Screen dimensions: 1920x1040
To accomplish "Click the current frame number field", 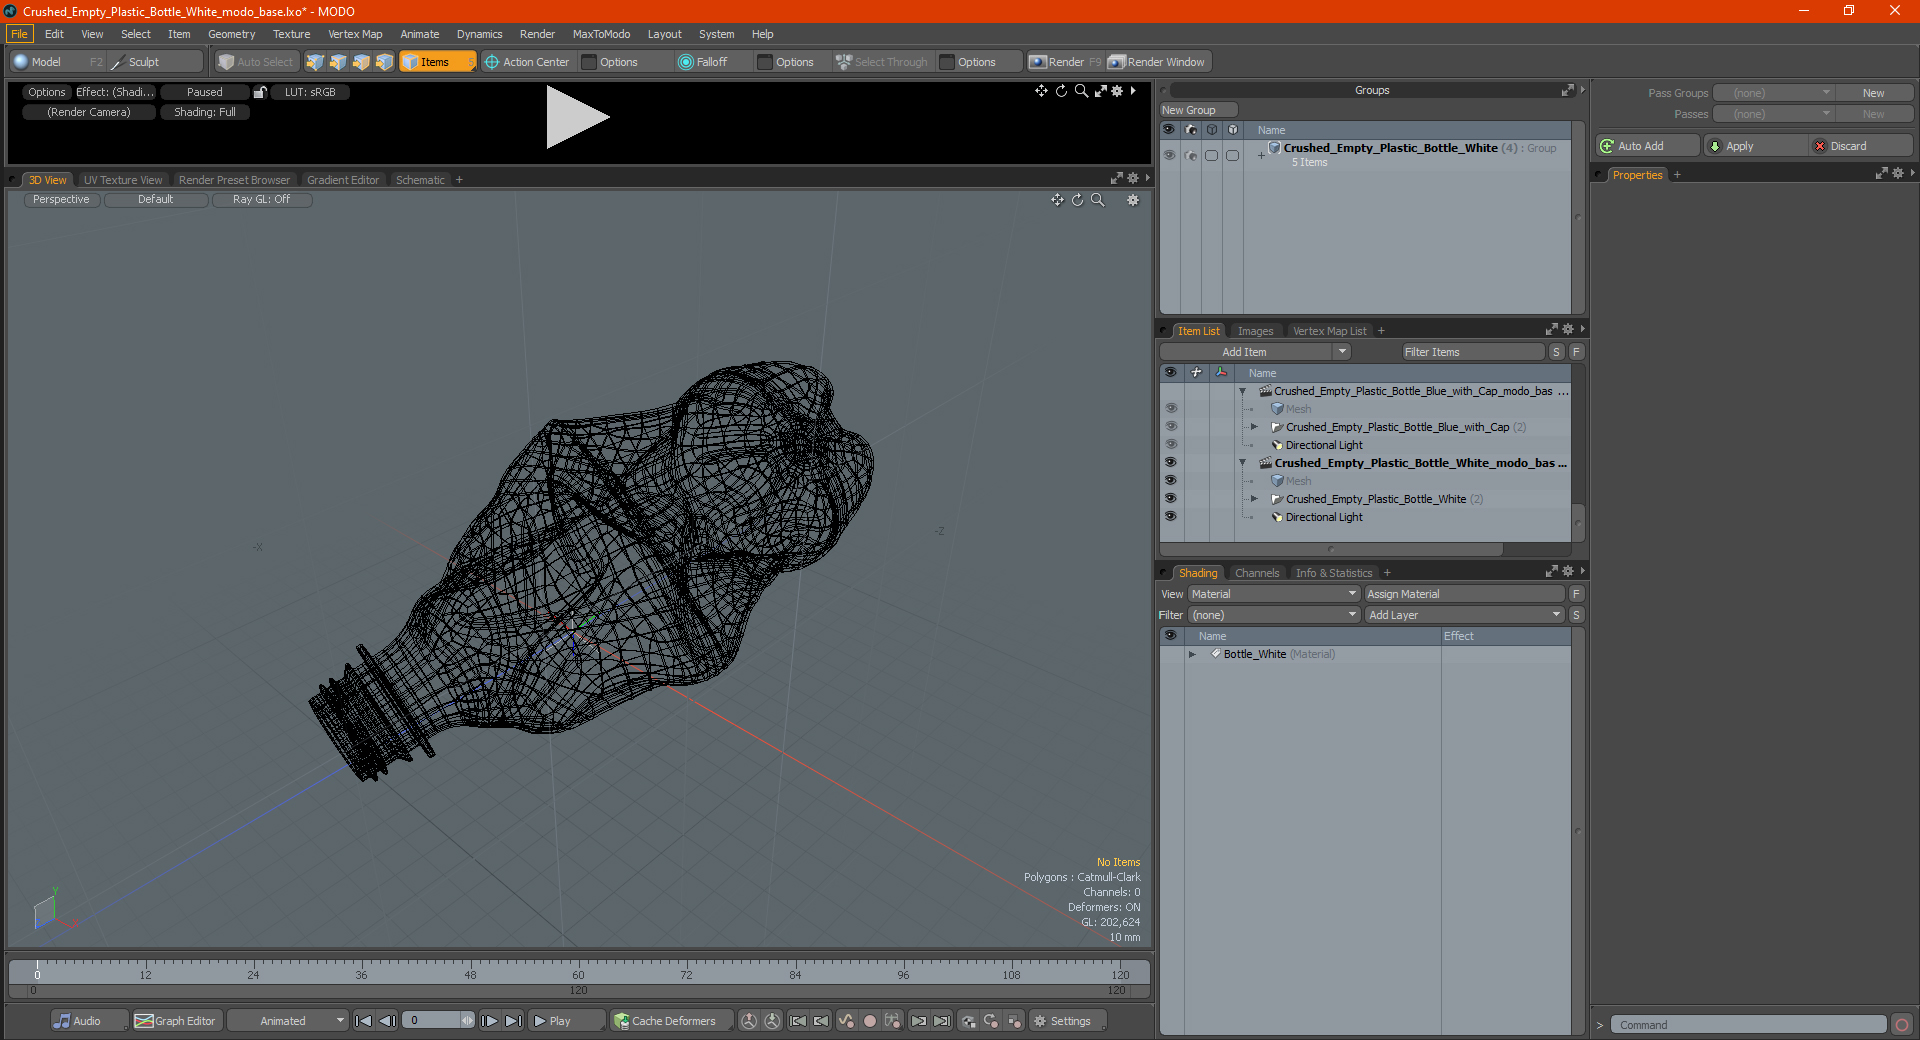I will 438,1021.
